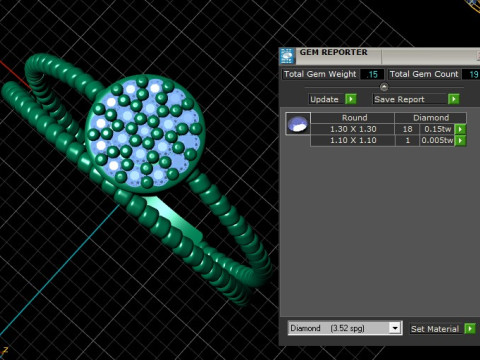Click the Total Gem Weight value .15

(372, 74)
